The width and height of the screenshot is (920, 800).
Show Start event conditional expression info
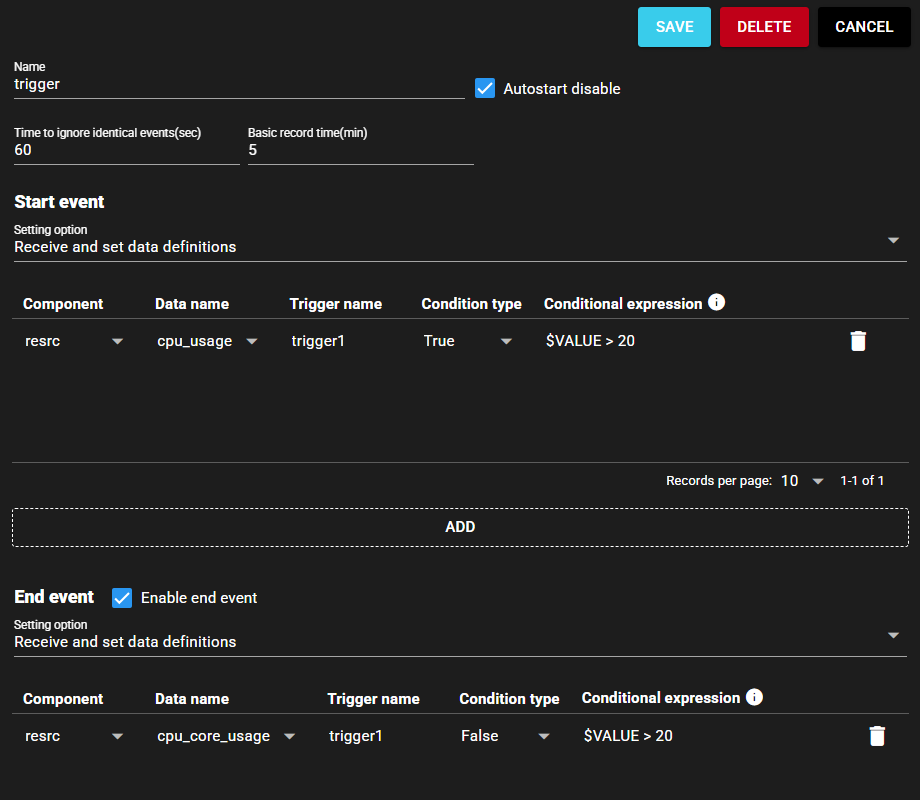[x=716, y=302]
